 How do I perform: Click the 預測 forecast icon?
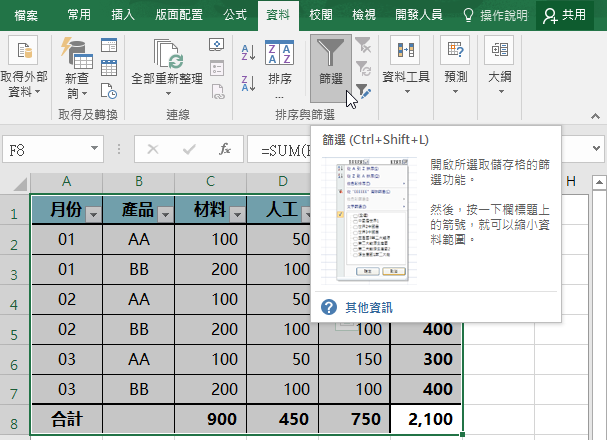(455, 50)
